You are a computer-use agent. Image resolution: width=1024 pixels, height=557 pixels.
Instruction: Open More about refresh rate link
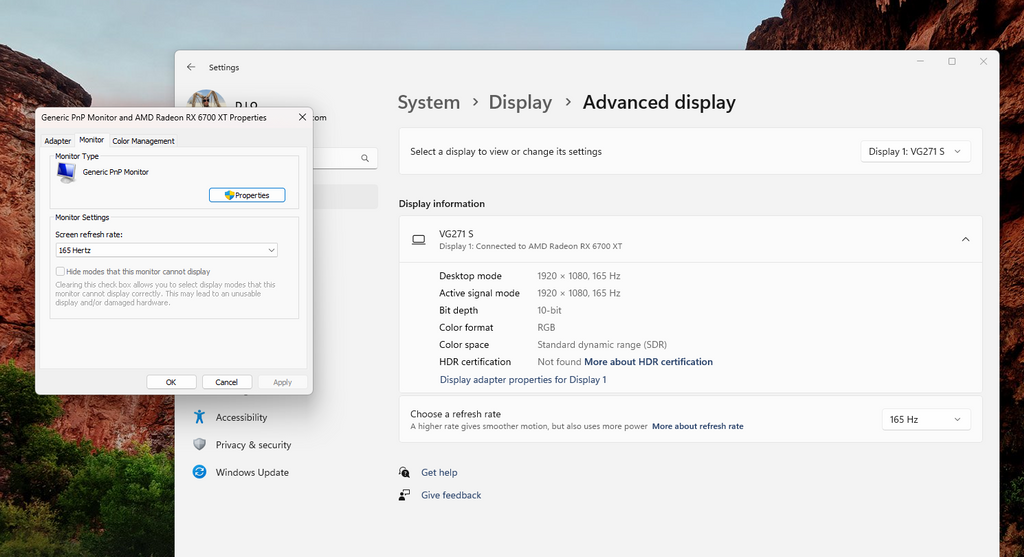(x=697, y=426)
